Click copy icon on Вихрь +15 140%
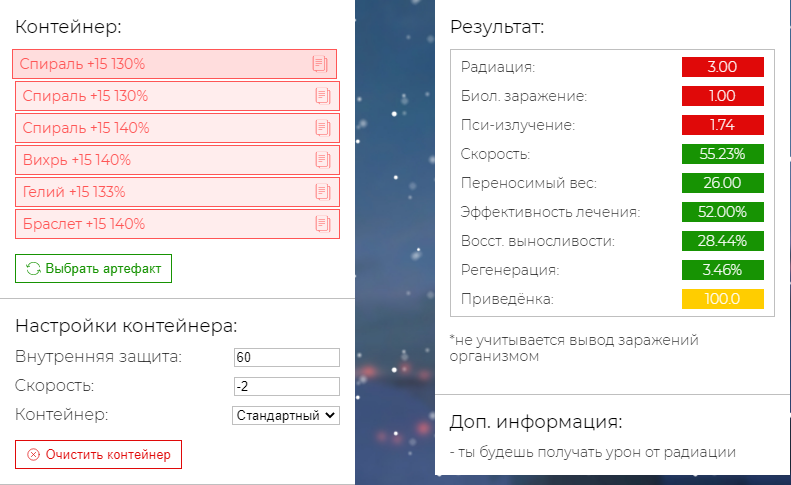The image size is (791, 485). tap(323, 160)
